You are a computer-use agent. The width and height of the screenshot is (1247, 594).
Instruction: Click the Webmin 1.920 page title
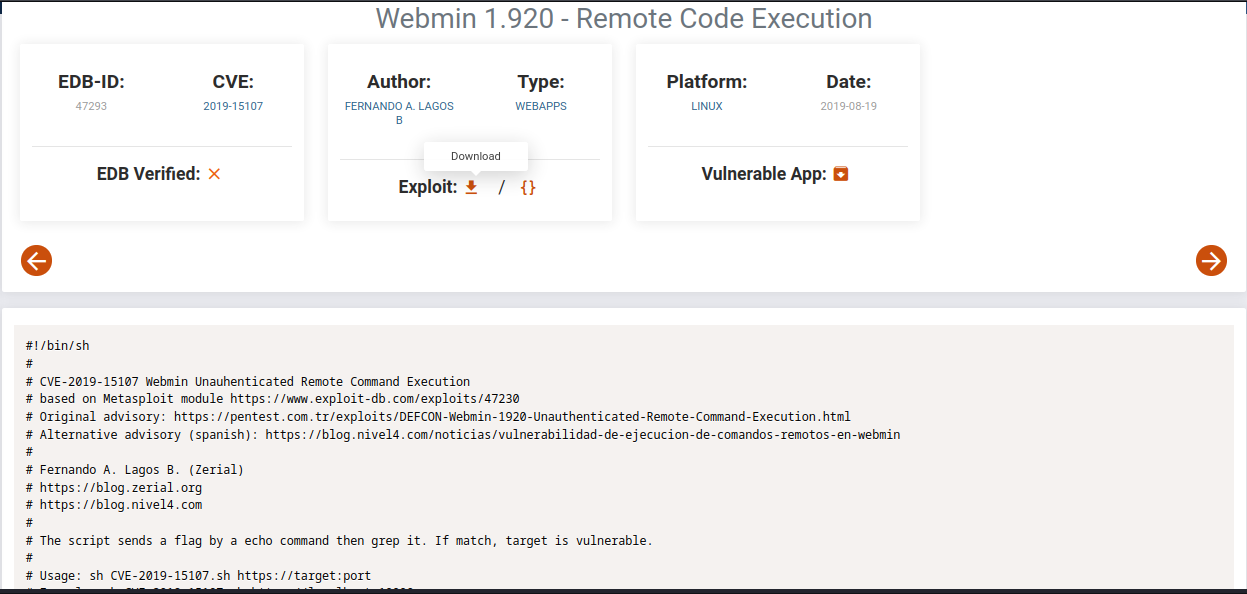click(x=624, y=18)
